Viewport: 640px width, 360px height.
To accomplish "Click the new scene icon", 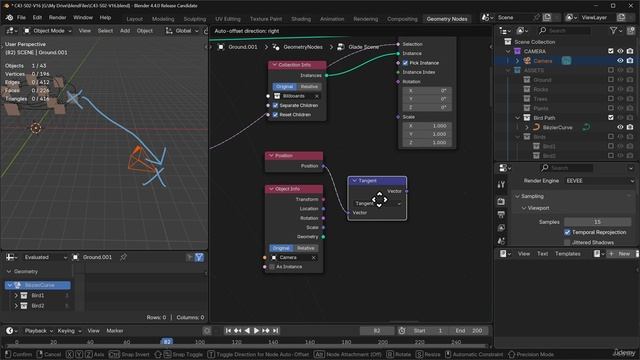I will (x=547, y=18).
